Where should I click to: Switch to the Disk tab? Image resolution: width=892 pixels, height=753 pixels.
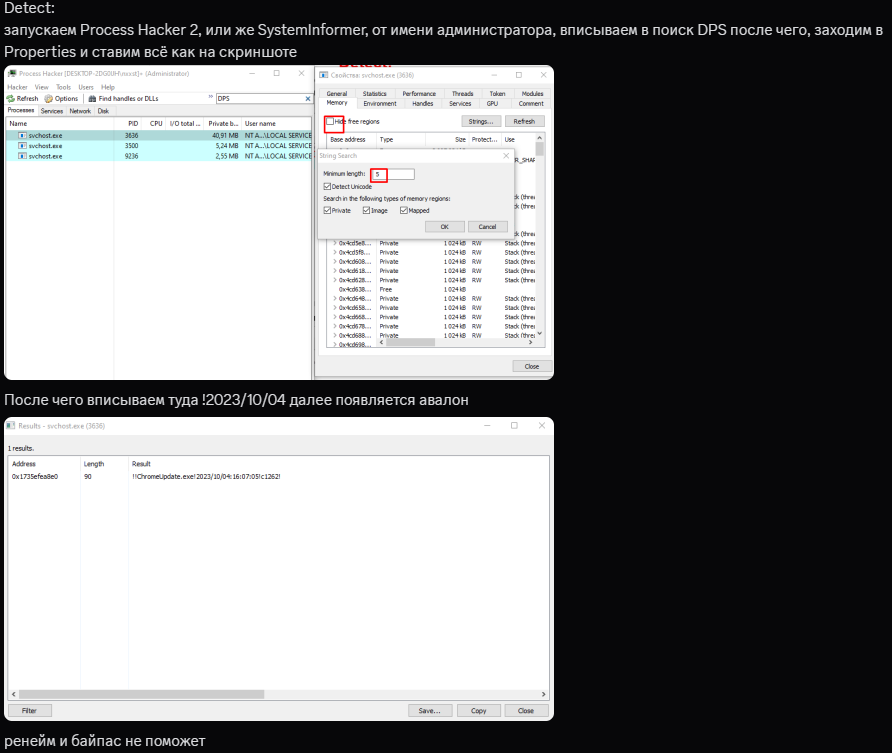(x=103, y=111)
